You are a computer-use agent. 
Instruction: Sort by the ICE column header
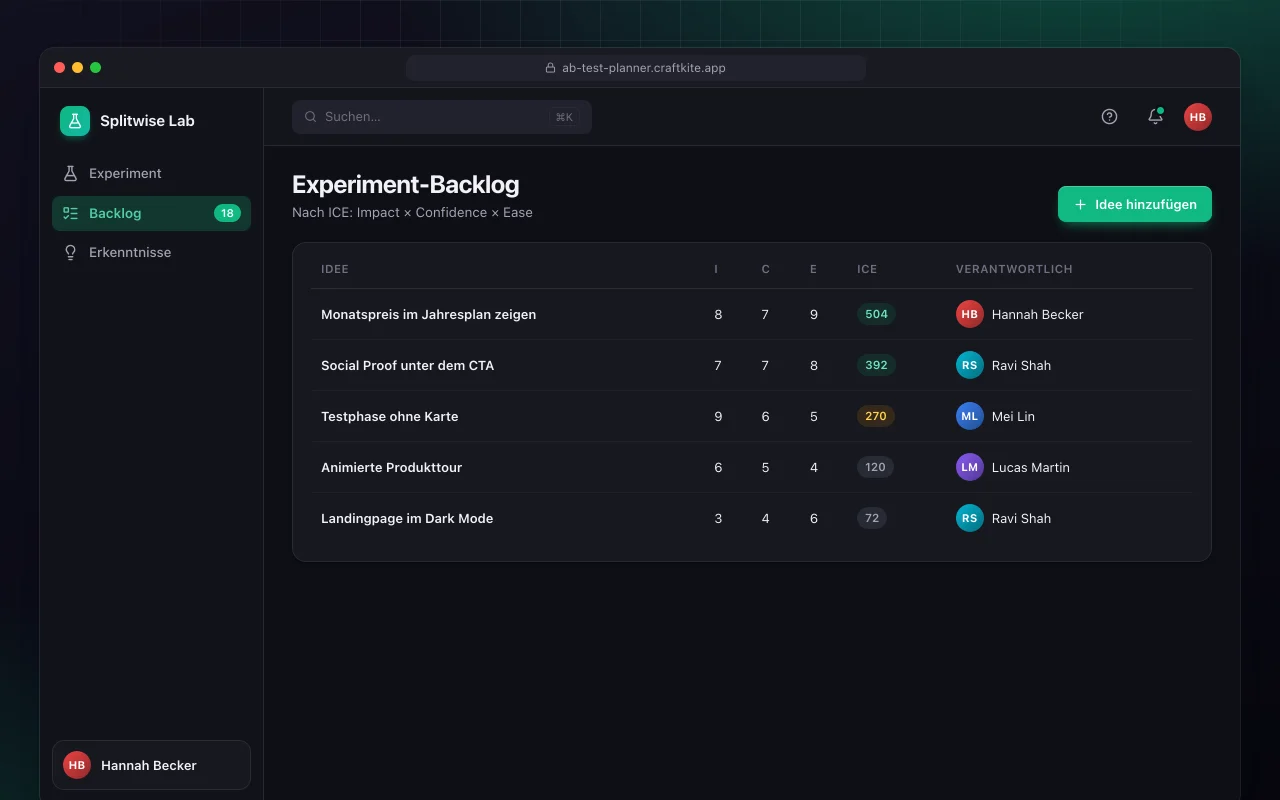point(867,269)
